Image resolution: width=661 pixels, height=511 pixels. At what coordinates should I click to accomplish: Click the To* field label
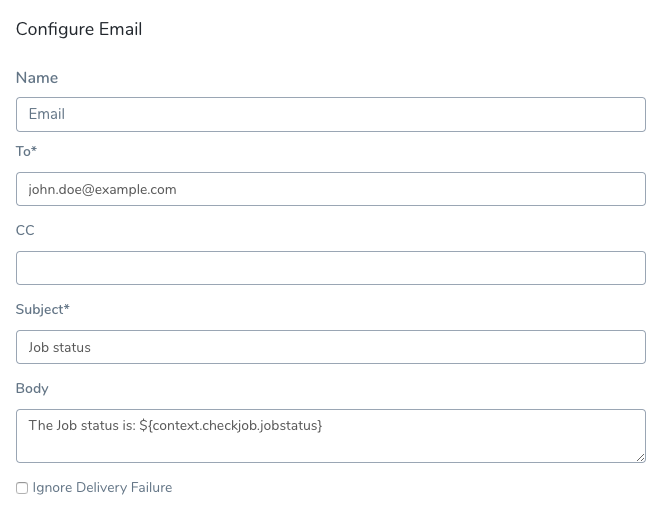pyautogui.click(x=26, y=151)
